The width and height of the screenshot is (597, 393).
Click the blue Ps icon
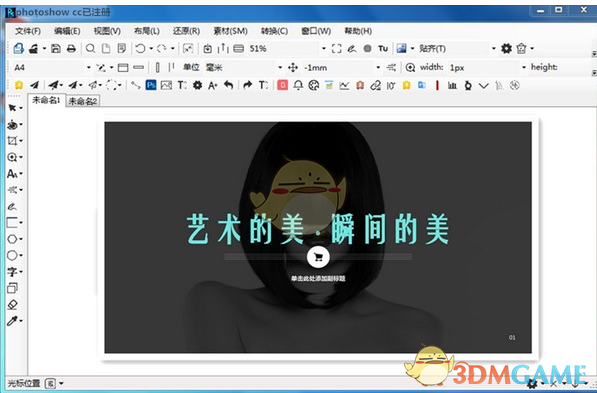click(151, 85)
